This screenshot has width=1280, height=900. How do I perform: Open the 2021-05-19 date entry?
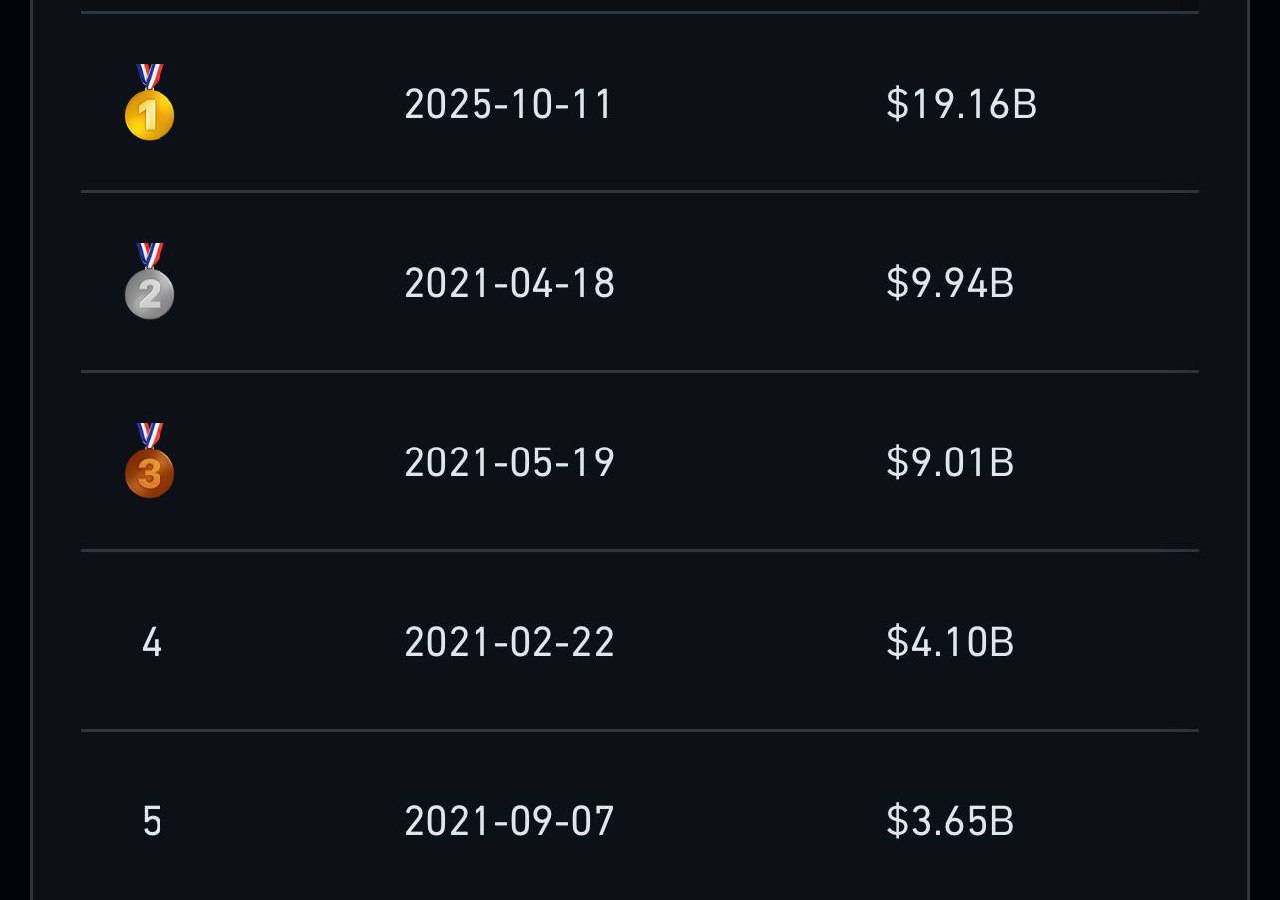pyautogui.click(x=509, y=462)
